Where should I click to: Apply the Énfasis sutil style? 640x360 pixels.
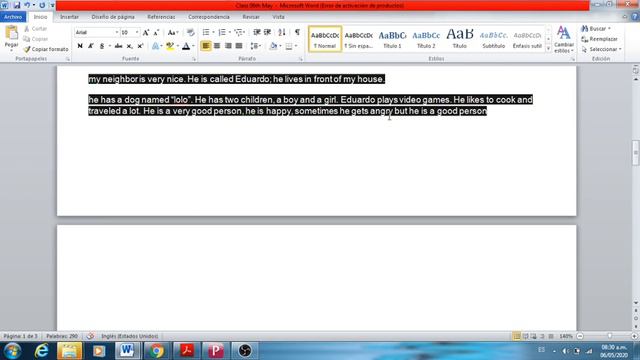pyautogui.click(x=527, y=39)
